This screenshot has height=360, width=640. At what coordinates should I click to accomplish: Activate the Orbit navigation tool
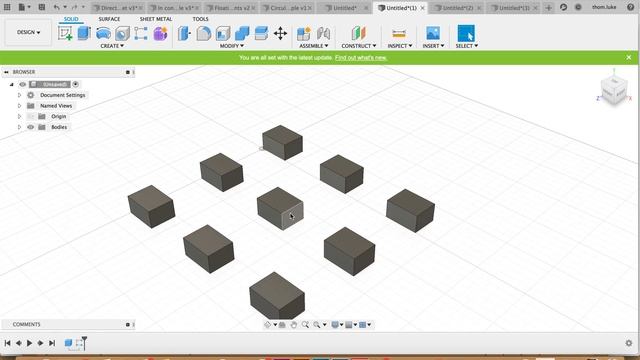(268, 324)
